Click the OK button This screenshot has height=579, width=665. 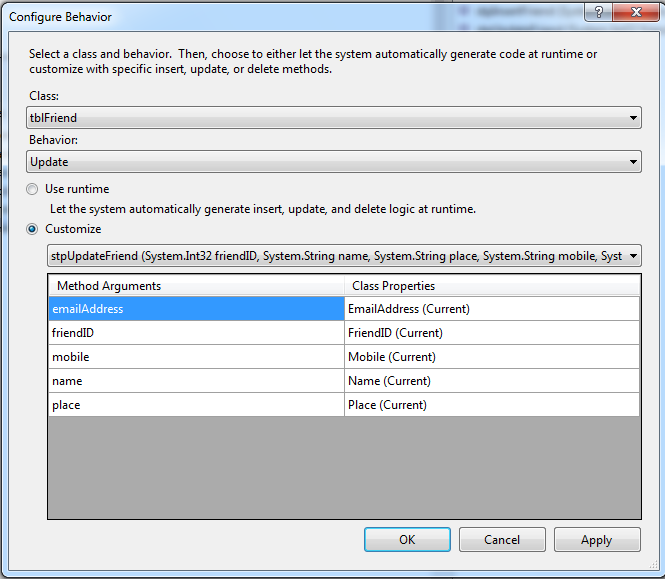(x=407, y=540)
